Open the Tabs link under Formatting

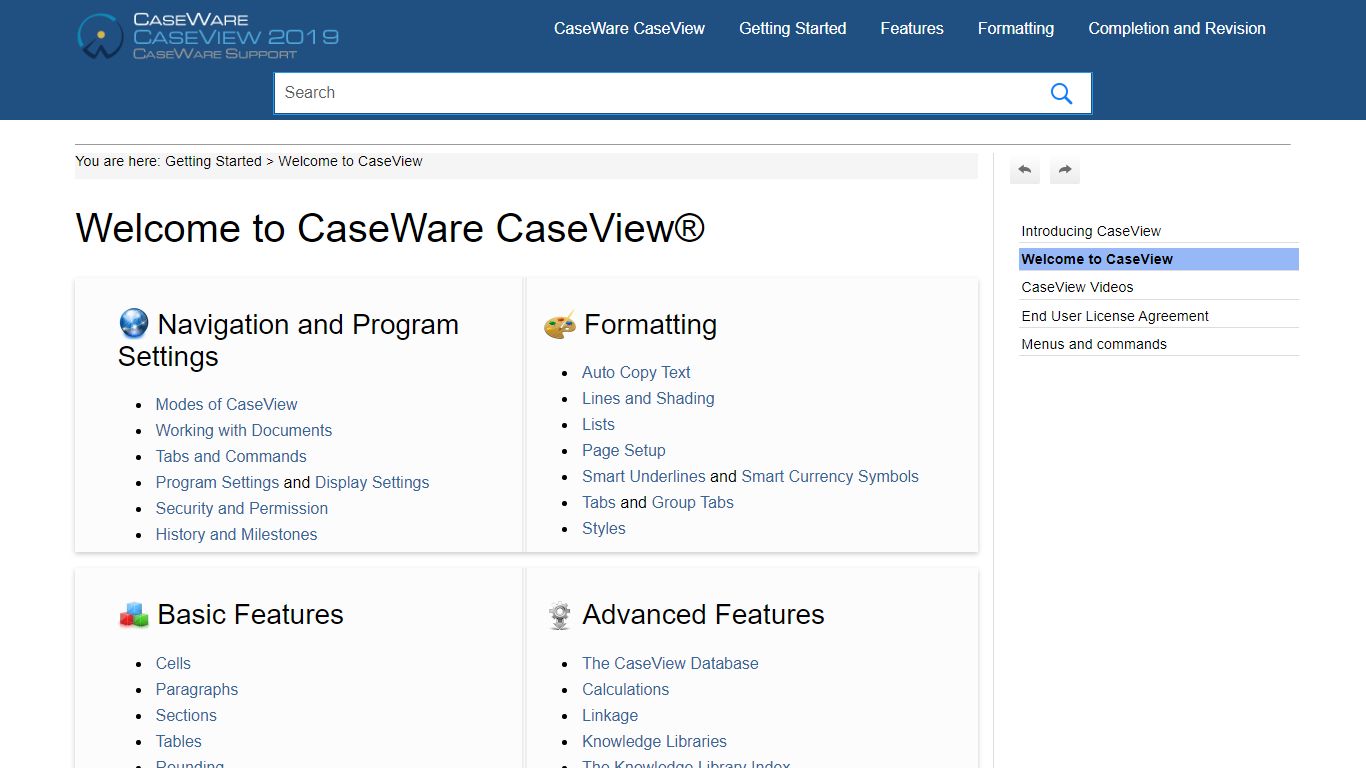coord(599,502)
